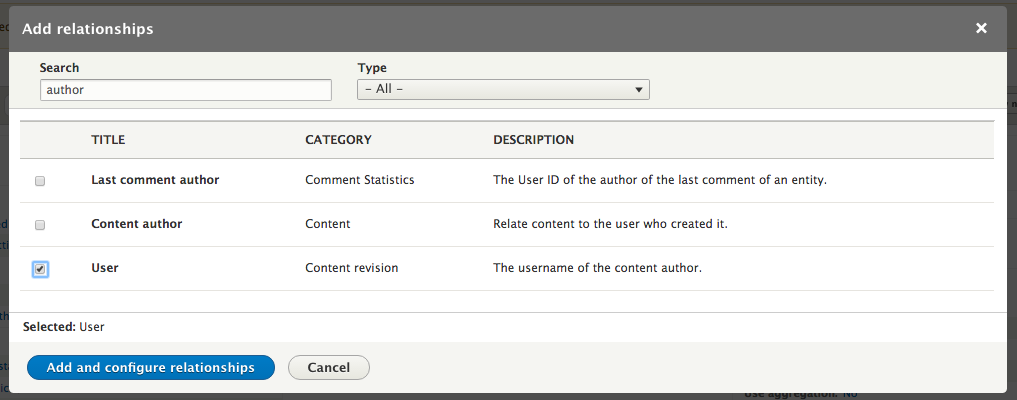The image size is (1017, 400).
Task: Click "Relate content to the user" description
Action: pos(610,224)
